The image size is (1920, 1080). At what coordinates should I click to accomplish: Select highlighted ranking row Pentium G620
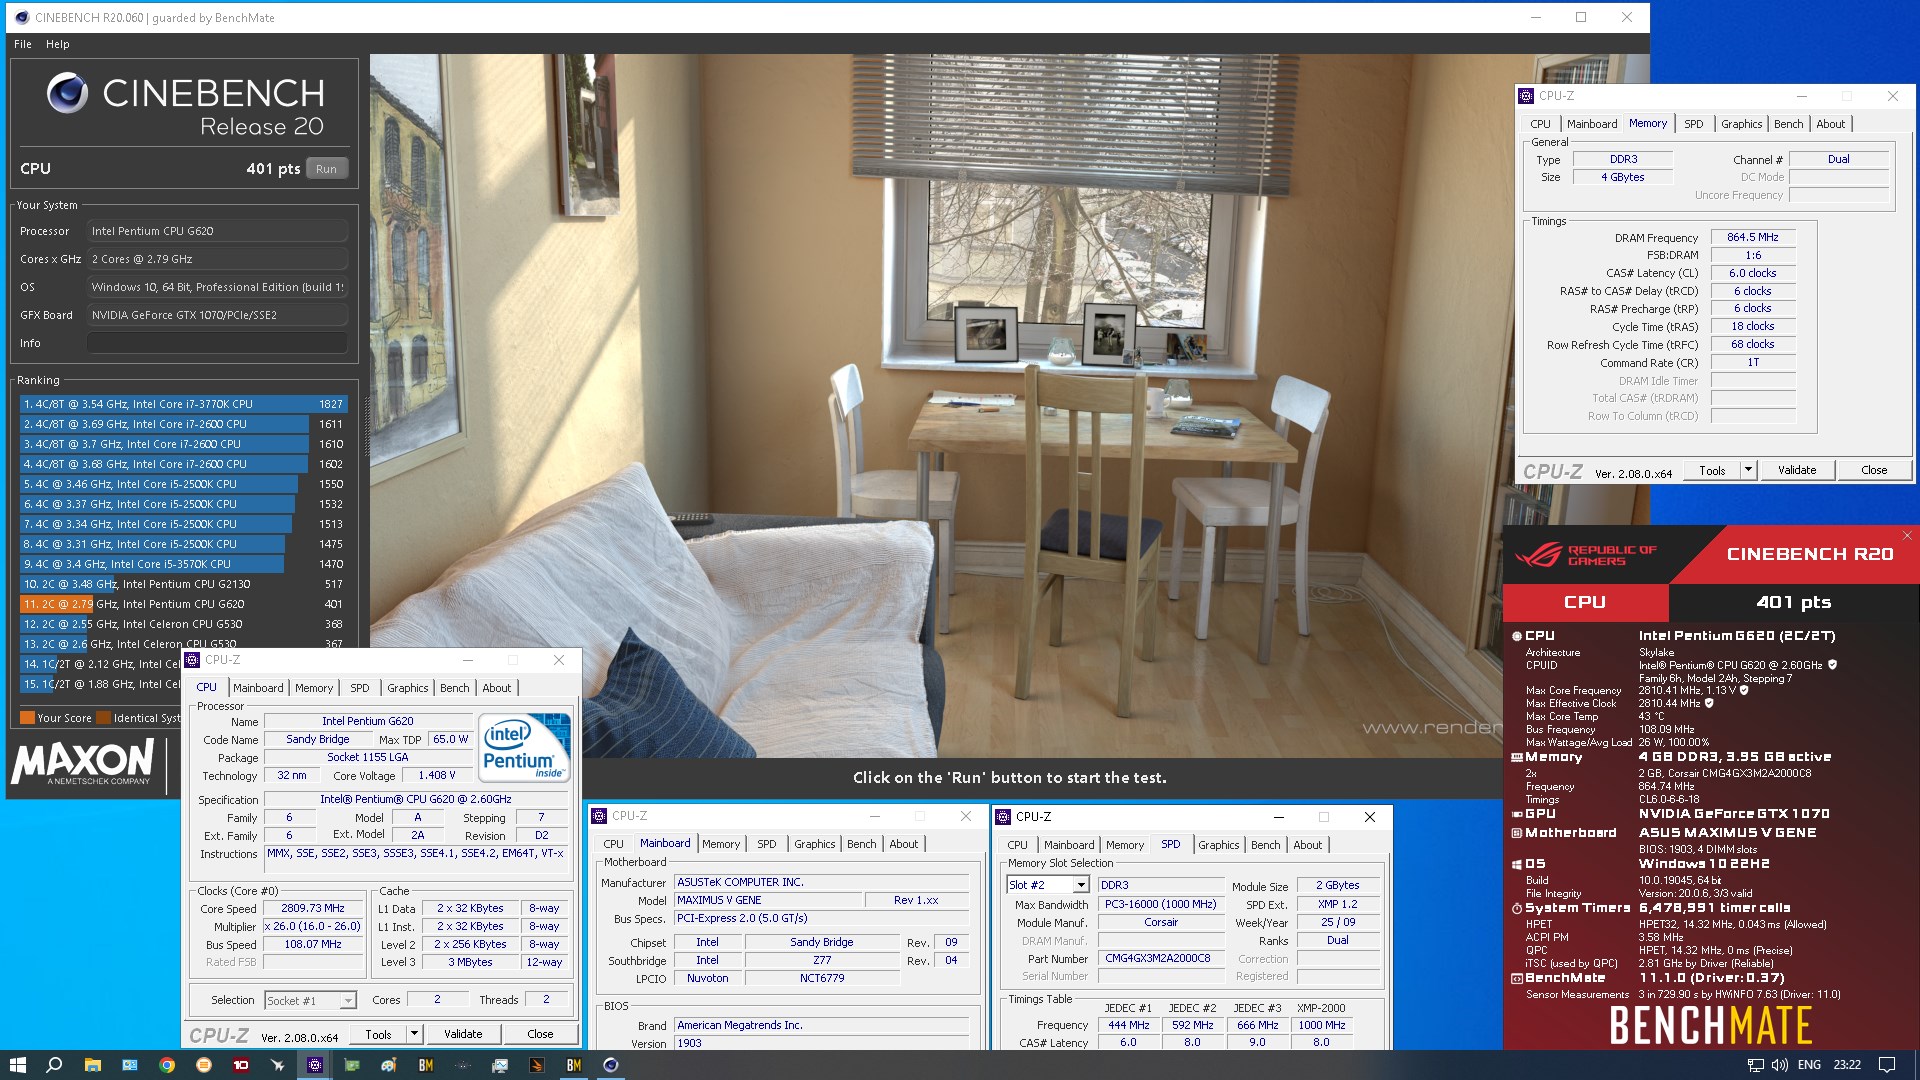click(183, 604)
